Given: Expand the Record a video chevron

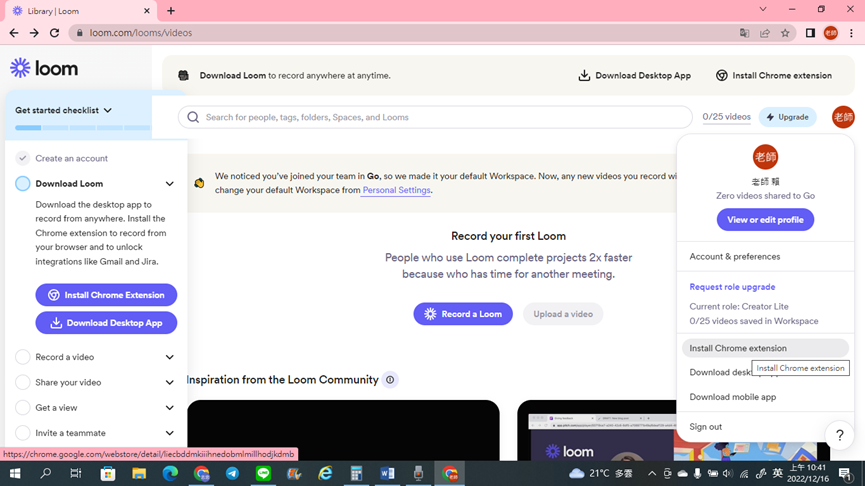Looking at the screenshot, I should [x=170, y=357].
